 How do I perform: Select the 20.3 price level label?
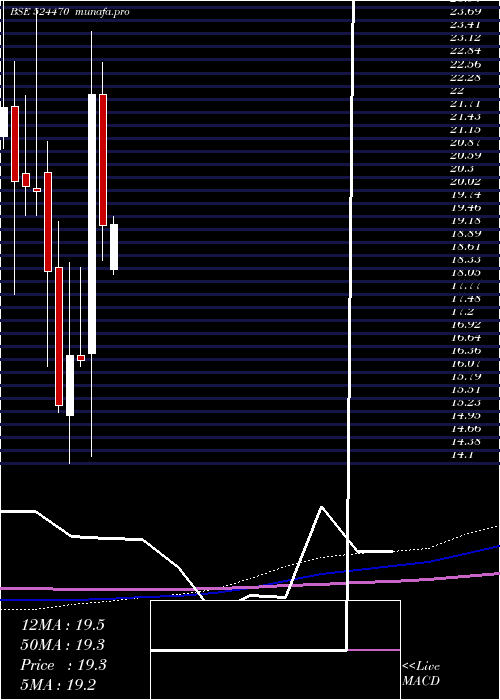point(461,169)
